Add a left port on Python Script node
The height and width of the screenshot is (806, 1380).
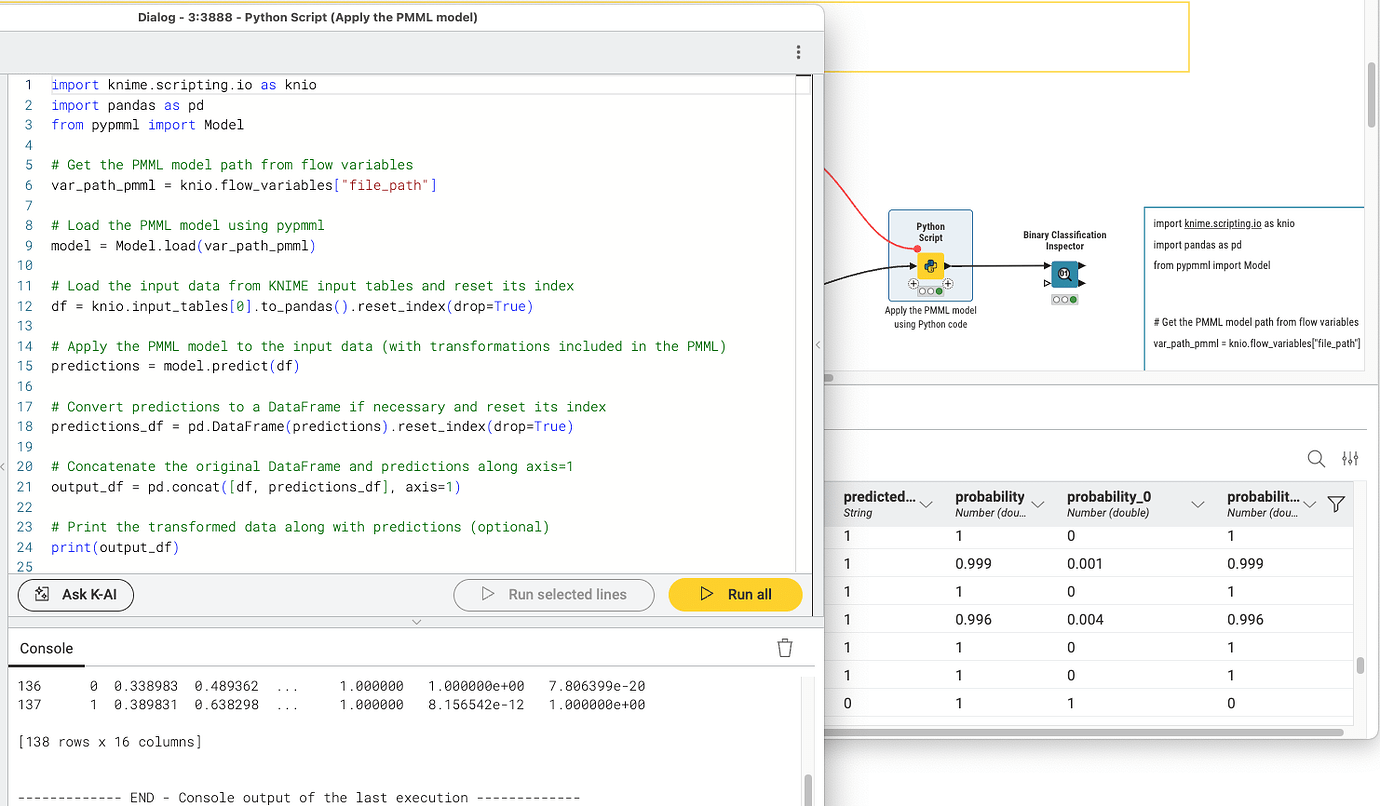coord(913,284)
